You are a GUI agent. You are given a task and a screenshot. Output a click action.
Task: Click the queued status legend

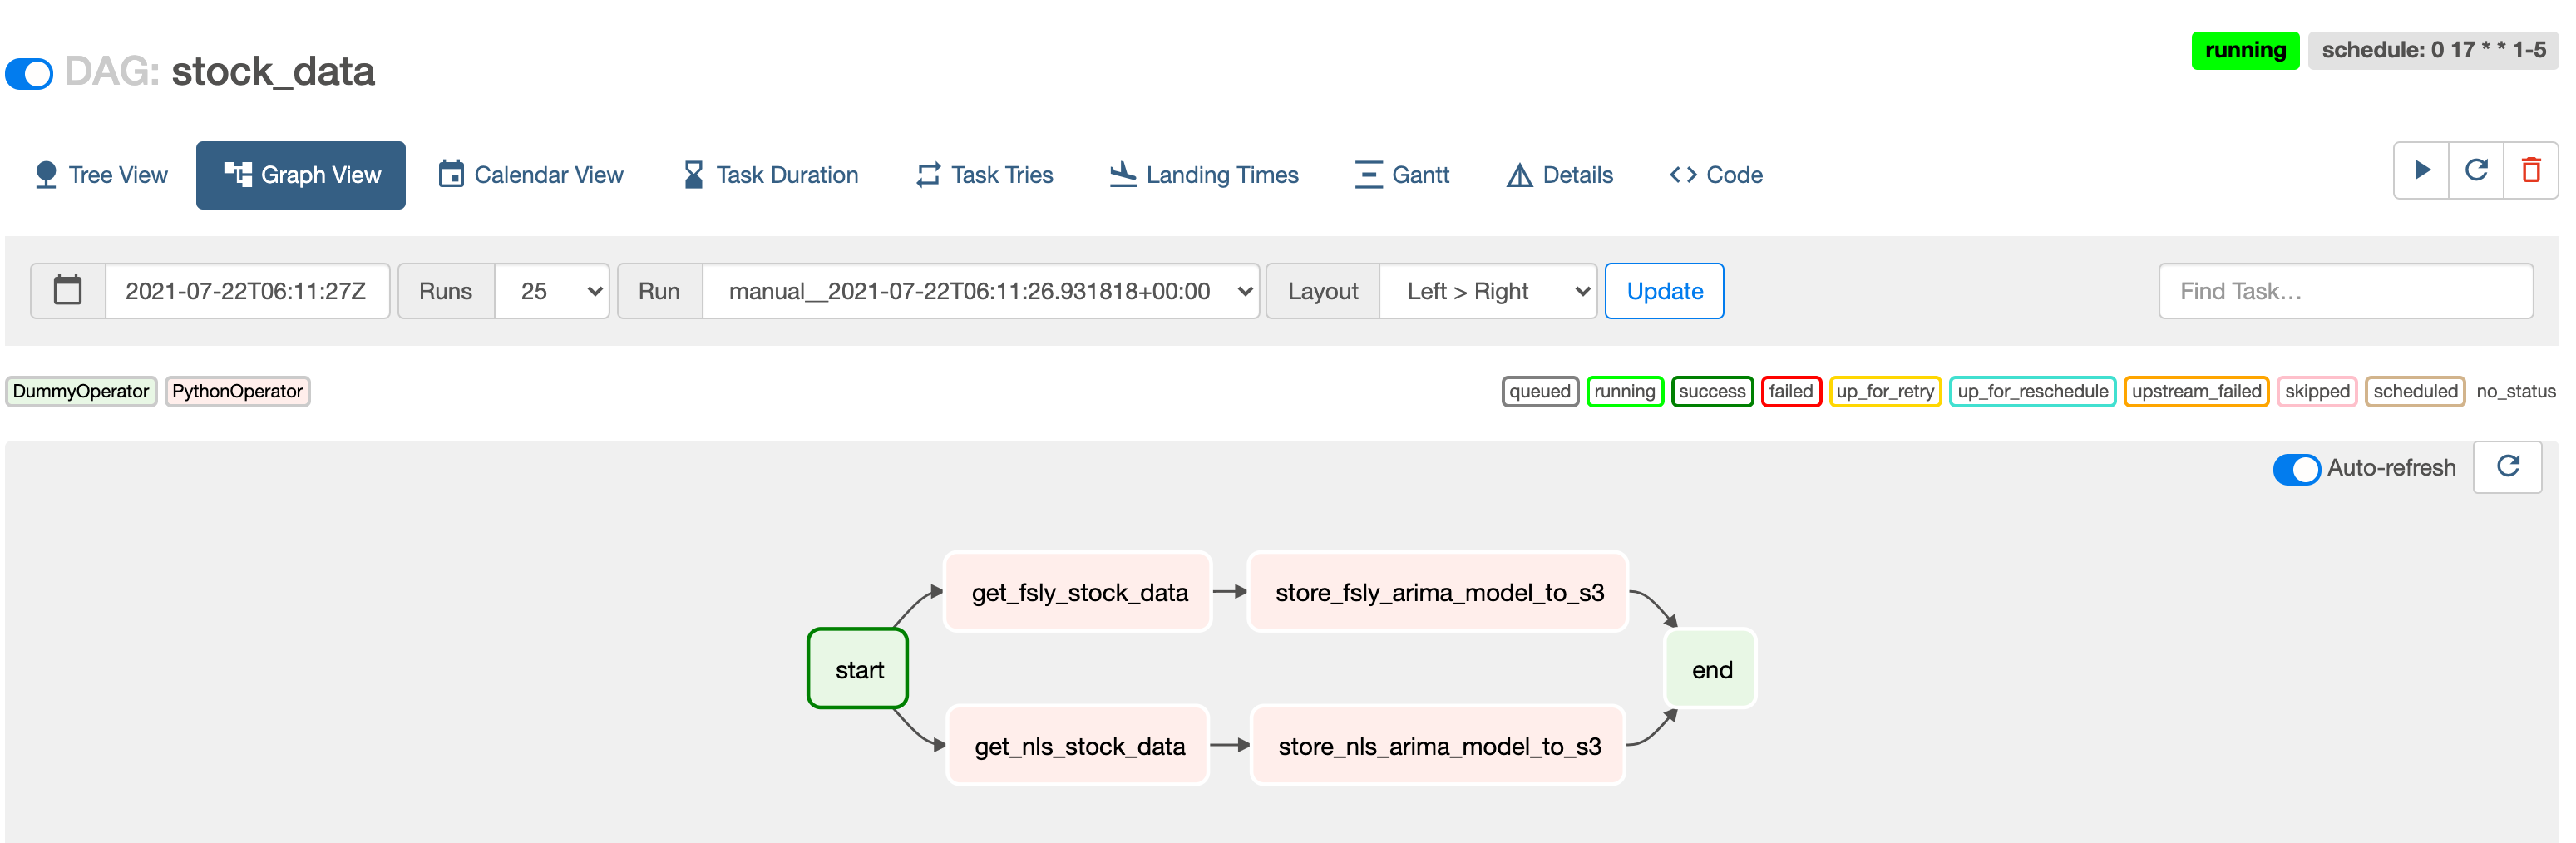tap(1540, 391)
